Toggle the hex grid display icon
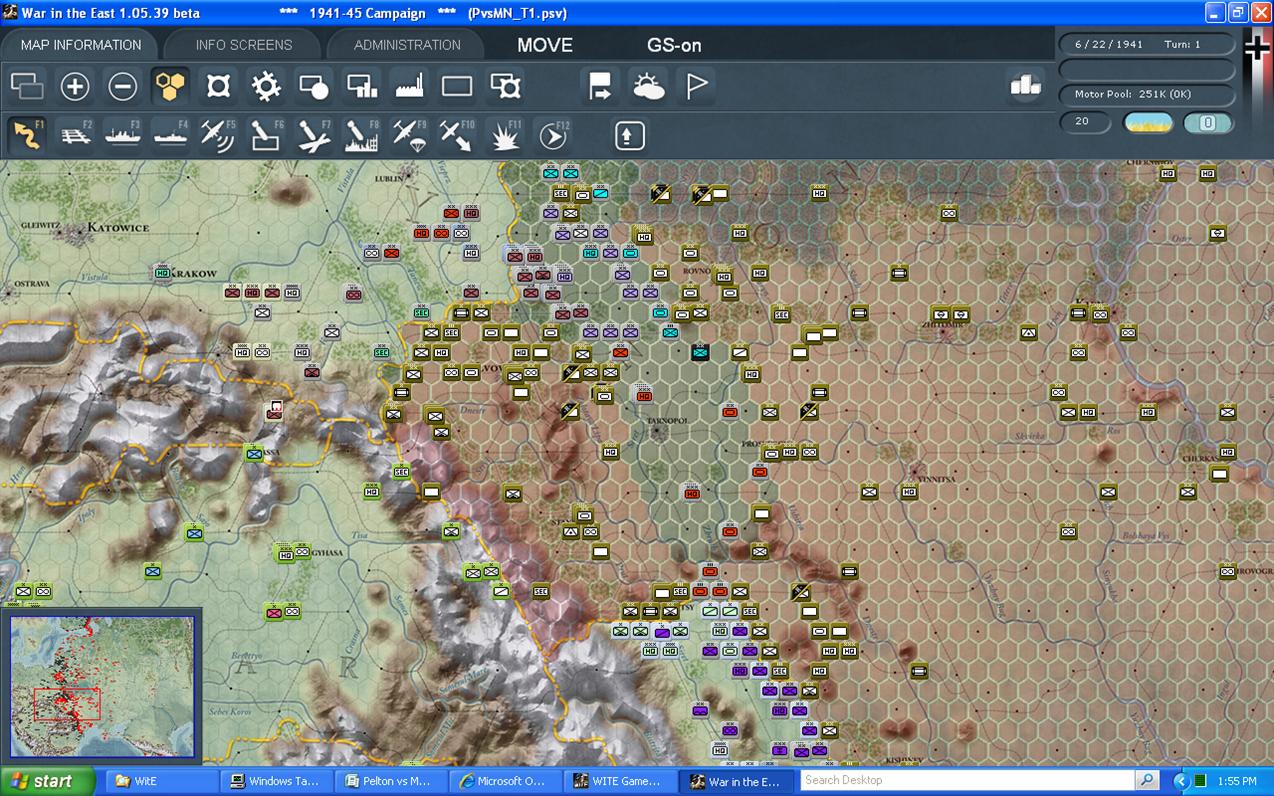This screenshot has height=796, width=1274. 171,87
